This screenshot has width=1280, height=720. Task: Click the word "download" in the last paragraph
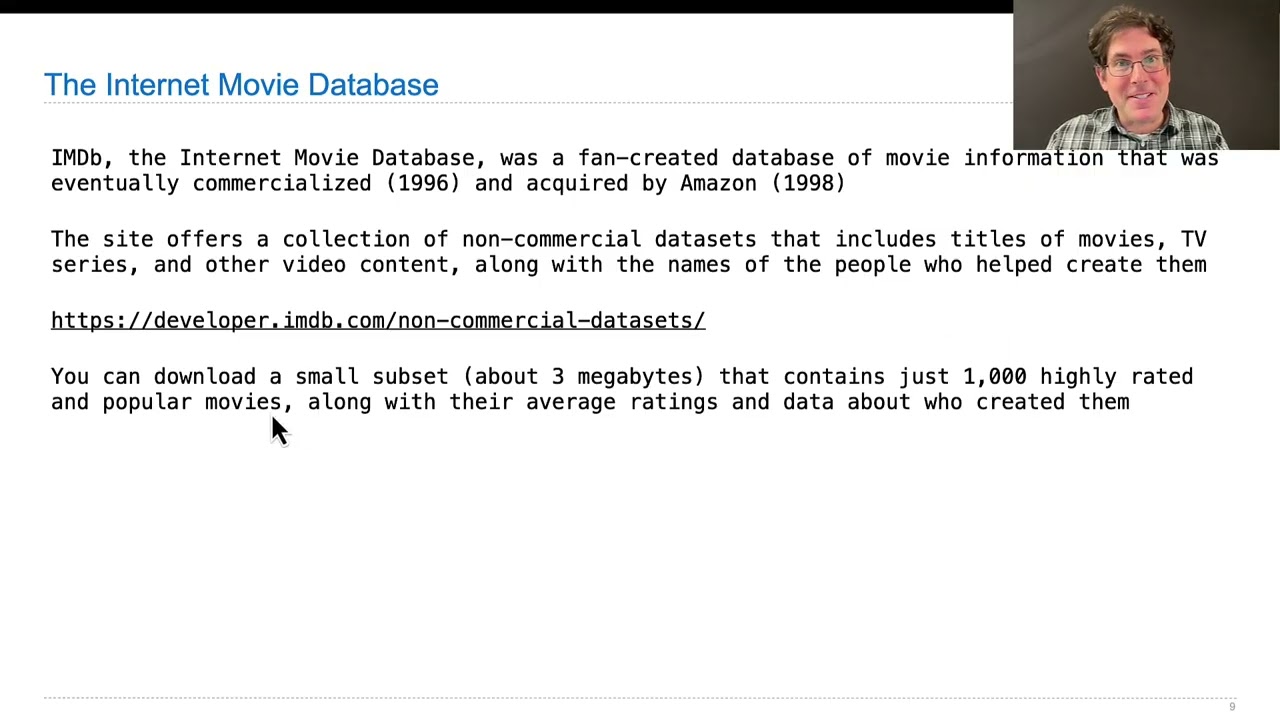pos(204,377)
